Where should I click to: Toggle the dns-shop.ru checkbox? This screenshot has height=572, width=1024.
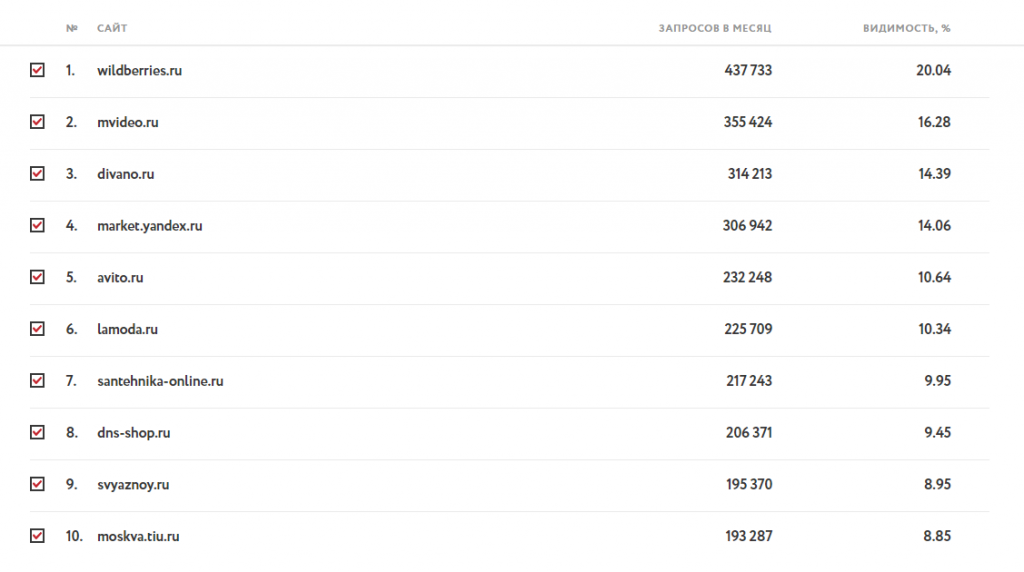[37, 433]
